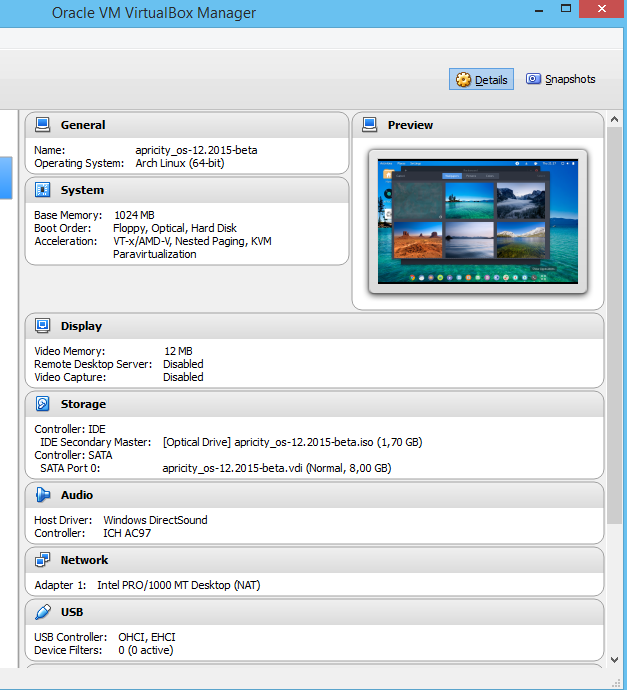
Task: Open the System settings header link
Action: pyautogui.click(x=82, y=190)
